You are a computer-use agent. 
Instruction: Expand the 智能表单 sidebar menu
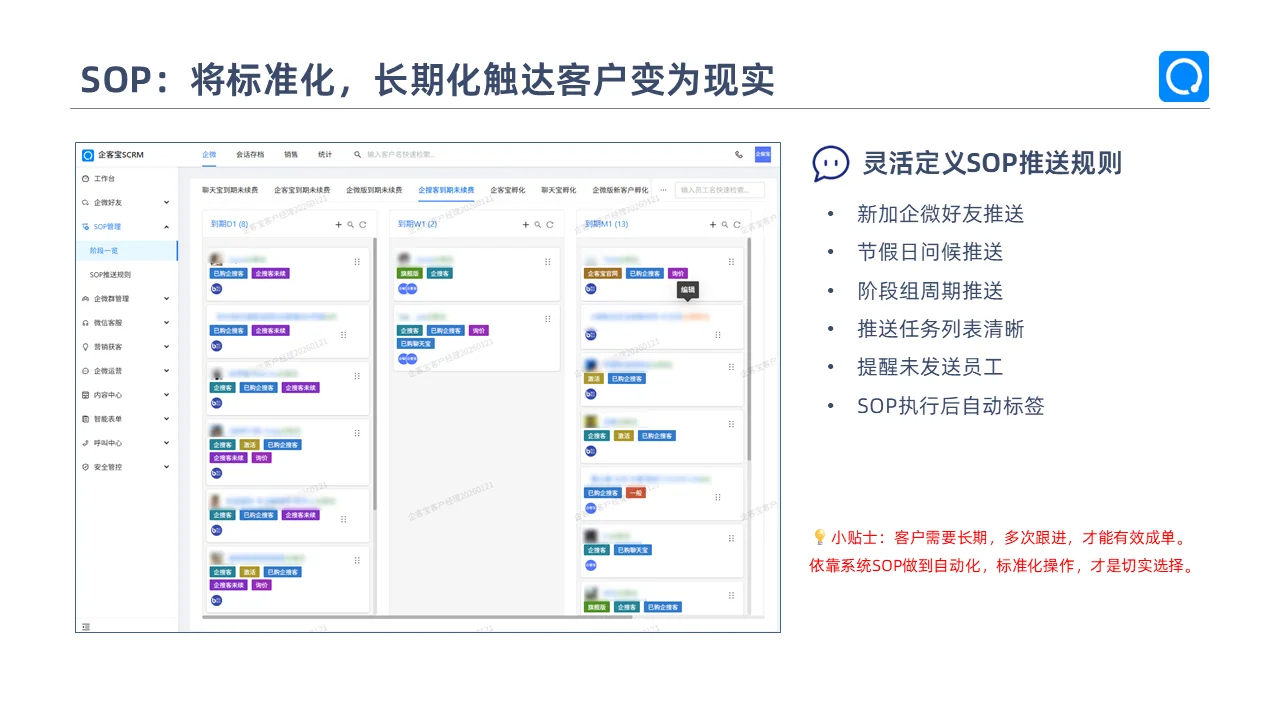click(125, 419)
